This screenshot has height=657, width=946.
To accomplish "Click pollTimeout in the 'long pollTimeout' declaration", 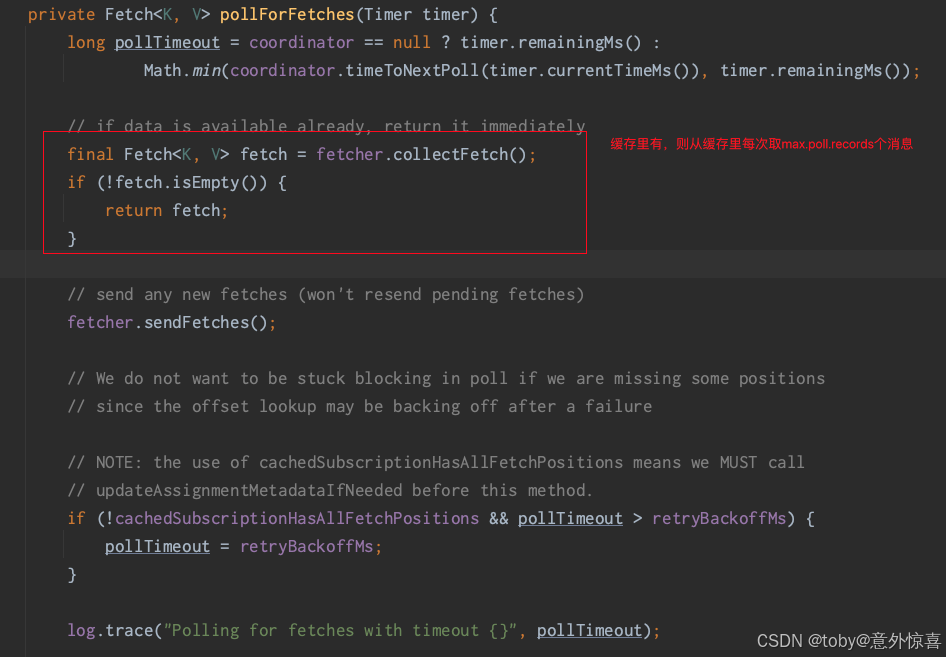I will 167,42.
